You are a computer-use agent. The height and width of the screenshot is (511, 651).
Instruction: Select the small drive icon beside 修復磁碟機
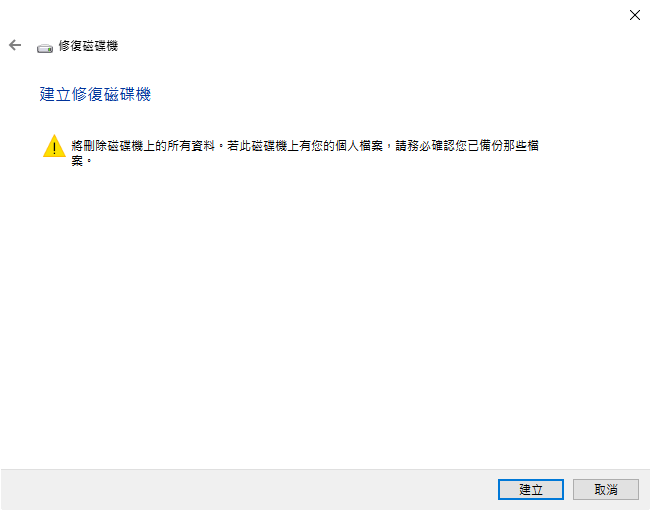tap(45, 48)
